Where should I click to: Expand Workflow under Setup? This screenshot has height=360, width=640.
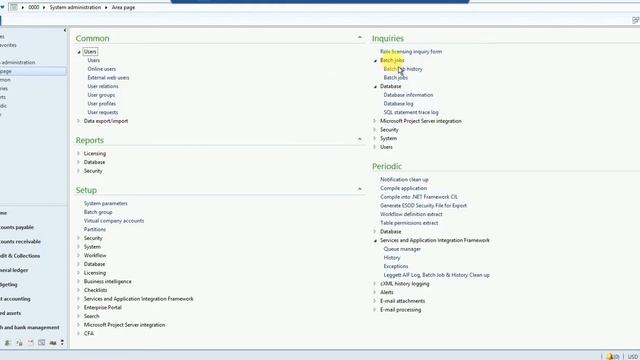point(78,256)
